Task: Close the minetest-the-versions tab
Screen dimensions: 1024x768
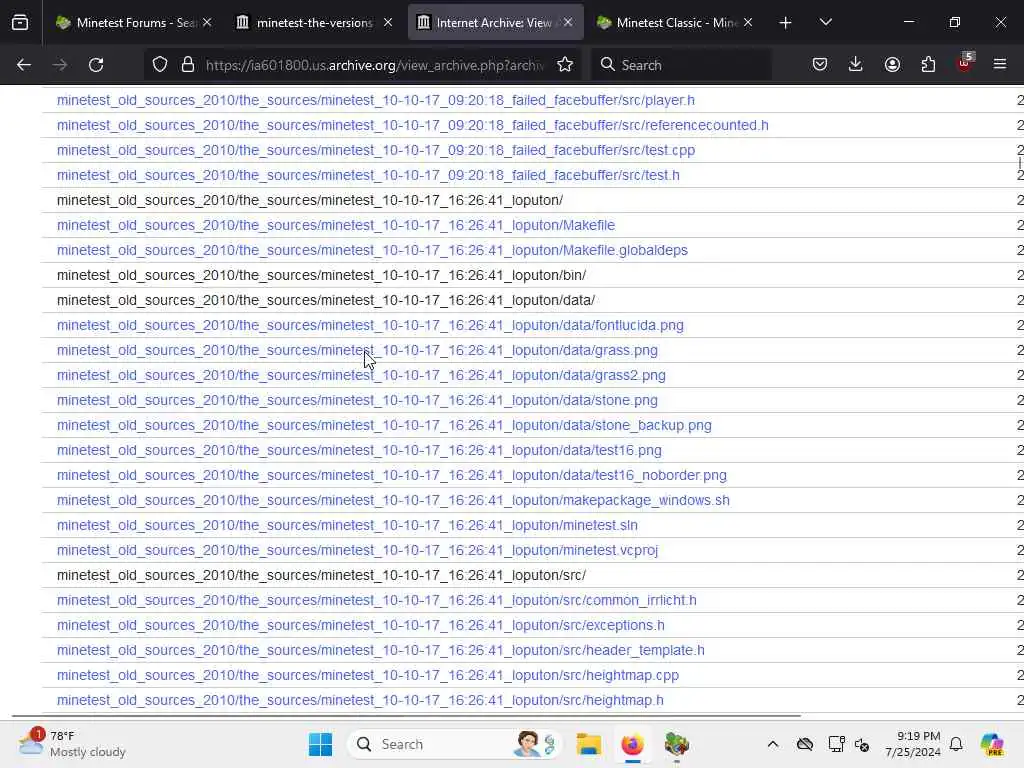Action: (388, 23)
